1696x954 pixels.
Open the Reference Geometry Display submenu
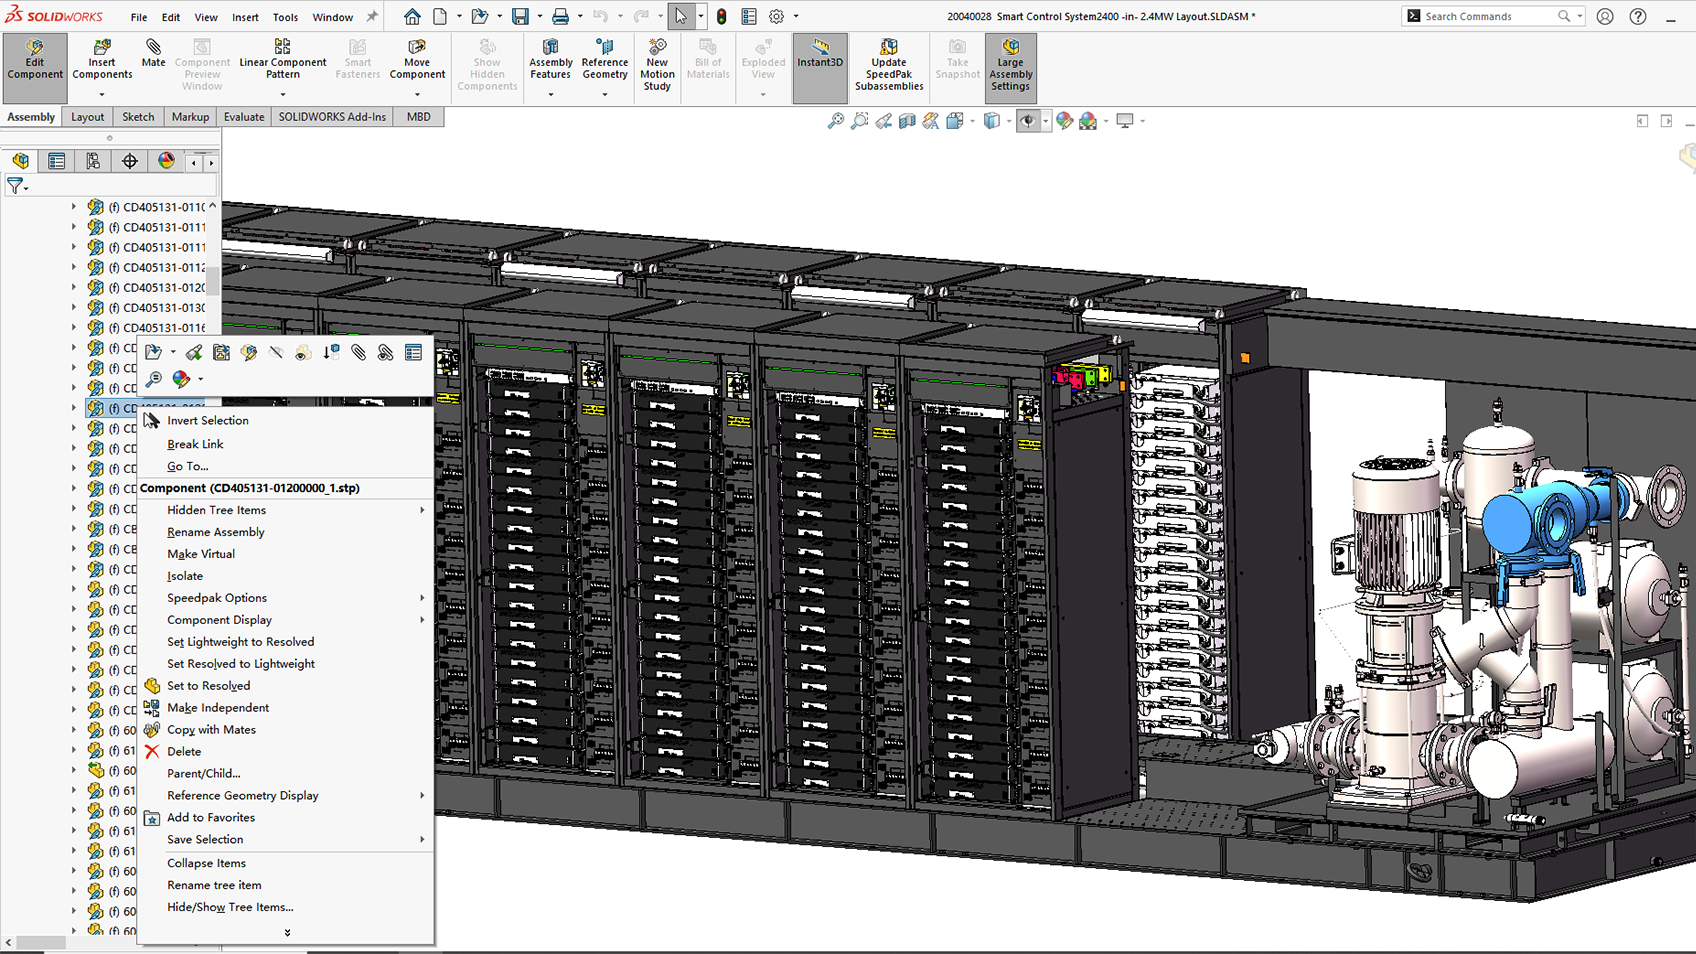click(x=286, y=796)
